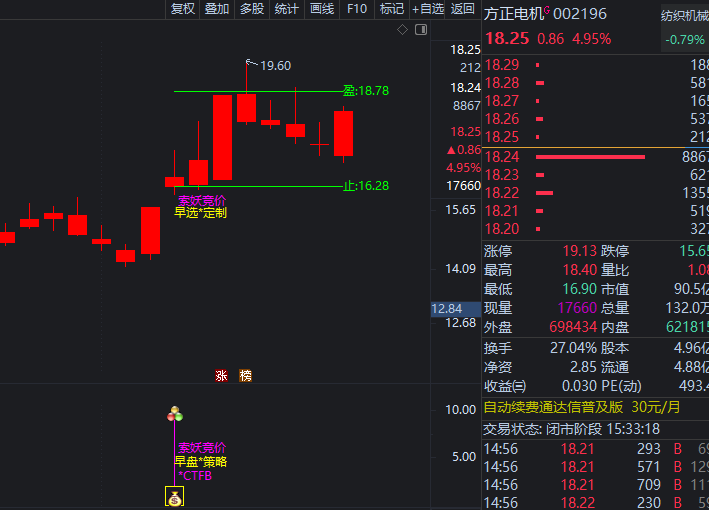
Task: Open the 统计 statistics dropdown
Action: click(x=287, y=9)
